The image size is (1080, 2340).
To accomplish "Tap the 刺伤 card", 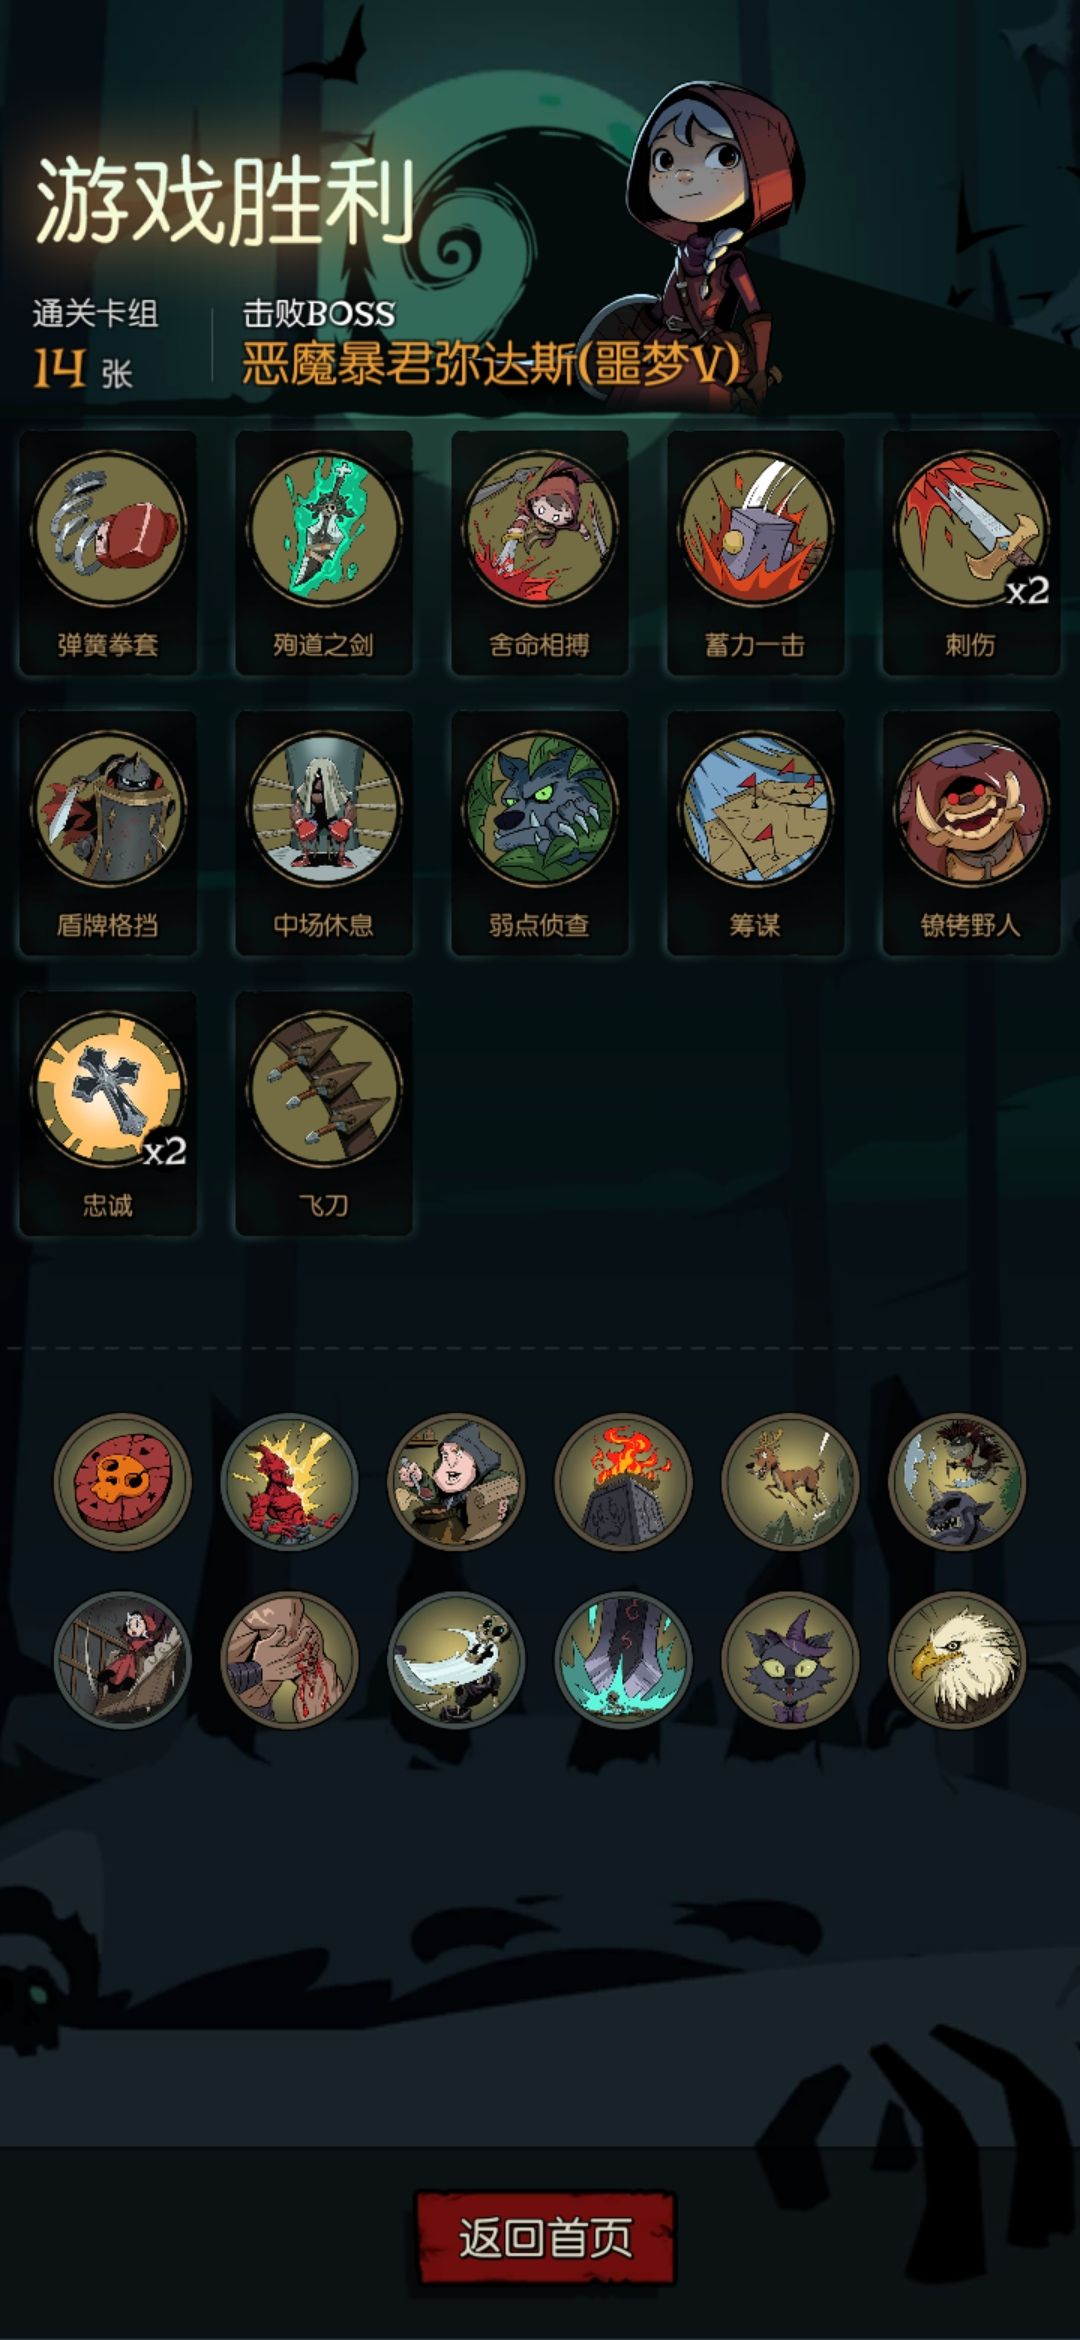I will [972, 553].
